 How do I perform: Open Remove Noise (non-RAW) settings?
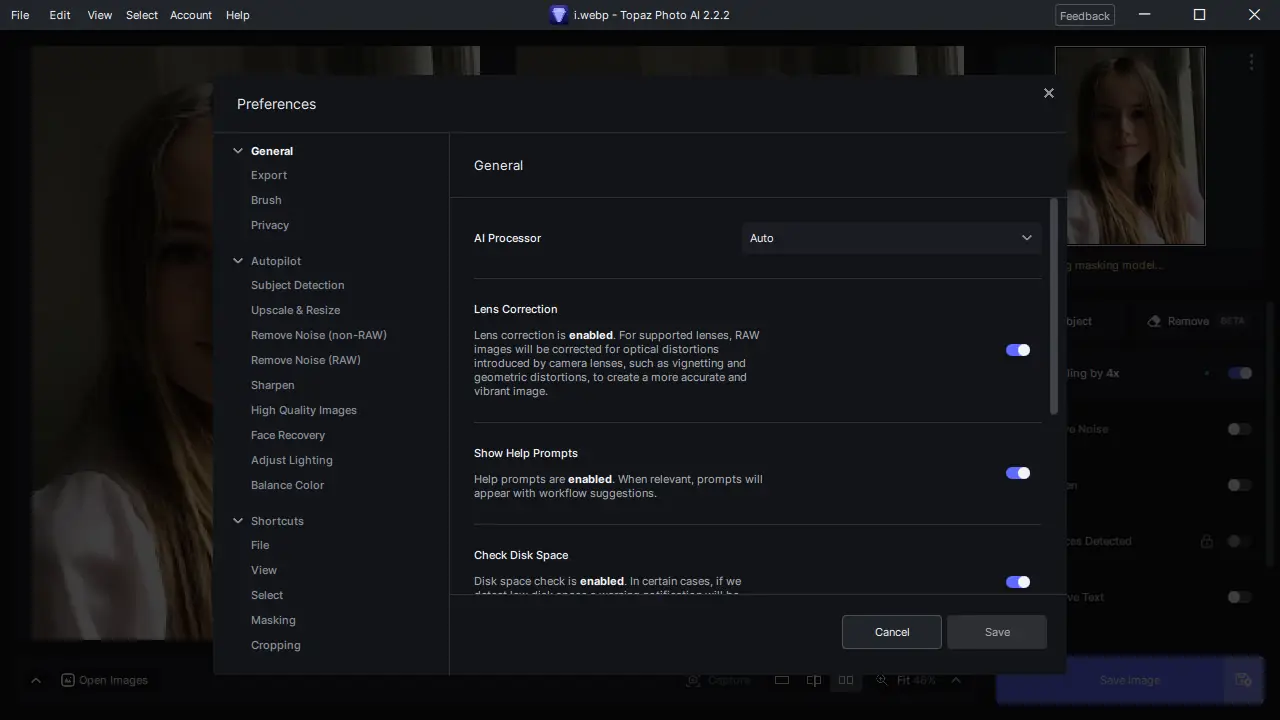pyautogui.click(x=319, y=335)
